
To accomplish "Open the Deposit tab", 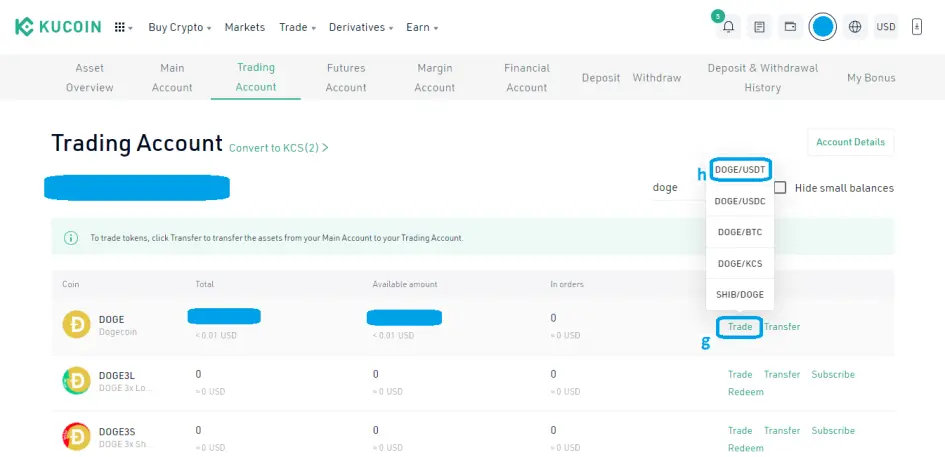I will click(601, 78).
